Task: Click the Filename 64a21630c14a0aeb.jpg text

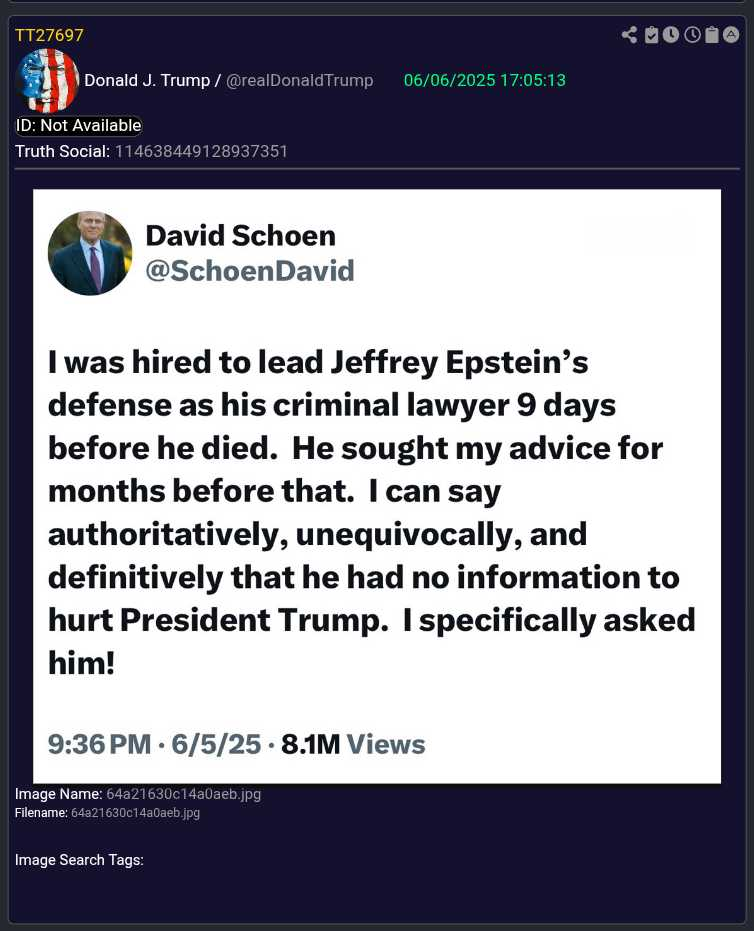Action: coord(135,813)
